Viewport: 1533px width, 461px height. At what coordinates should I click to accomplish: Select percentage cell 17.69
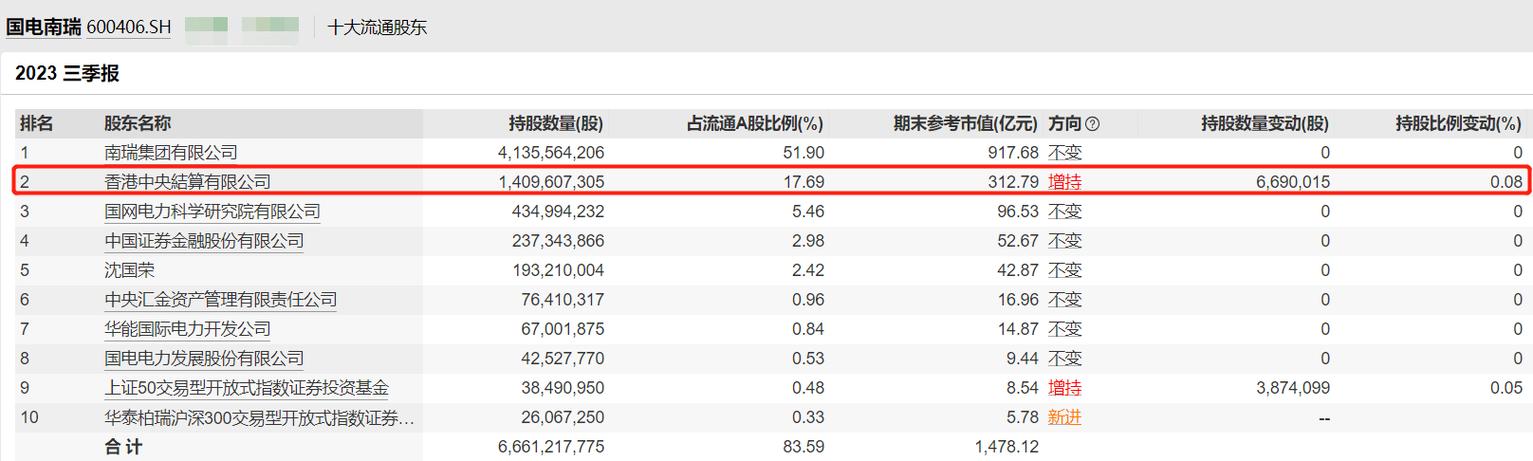[805, 182]
